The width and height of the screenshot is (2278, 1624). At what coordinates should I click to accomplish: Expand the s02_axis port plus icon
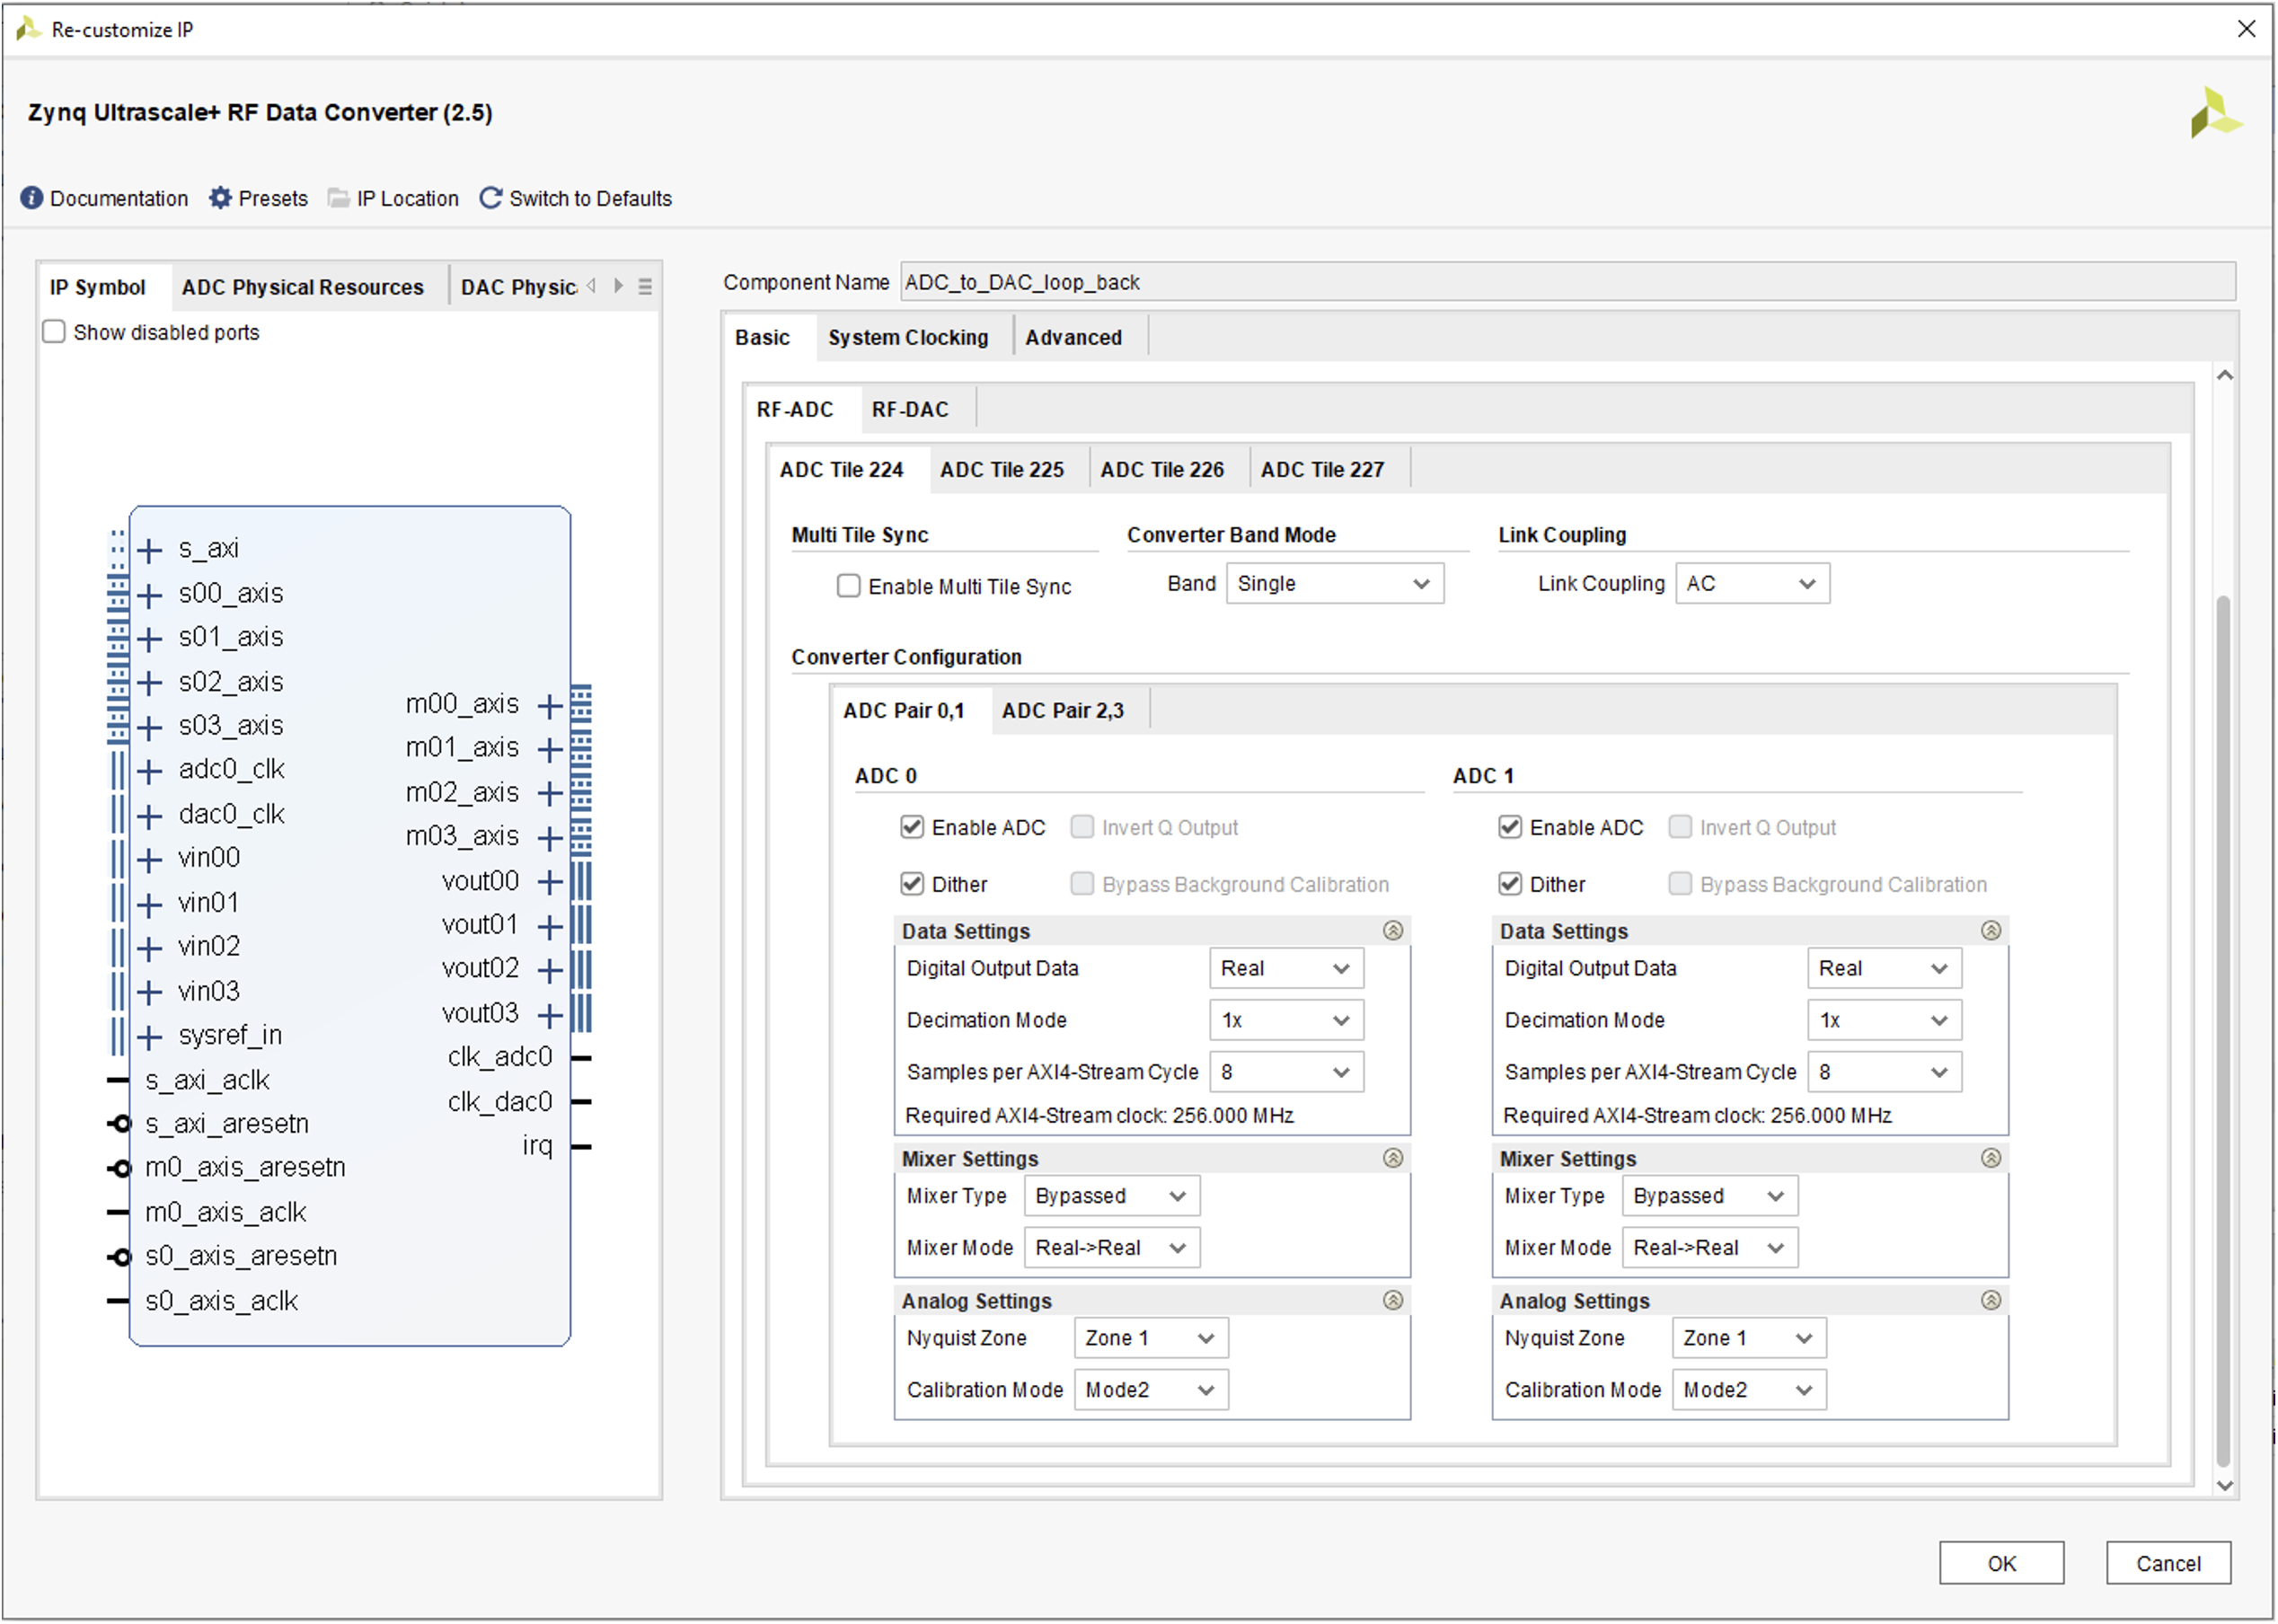pyautogui.click(x=150, y=683)
